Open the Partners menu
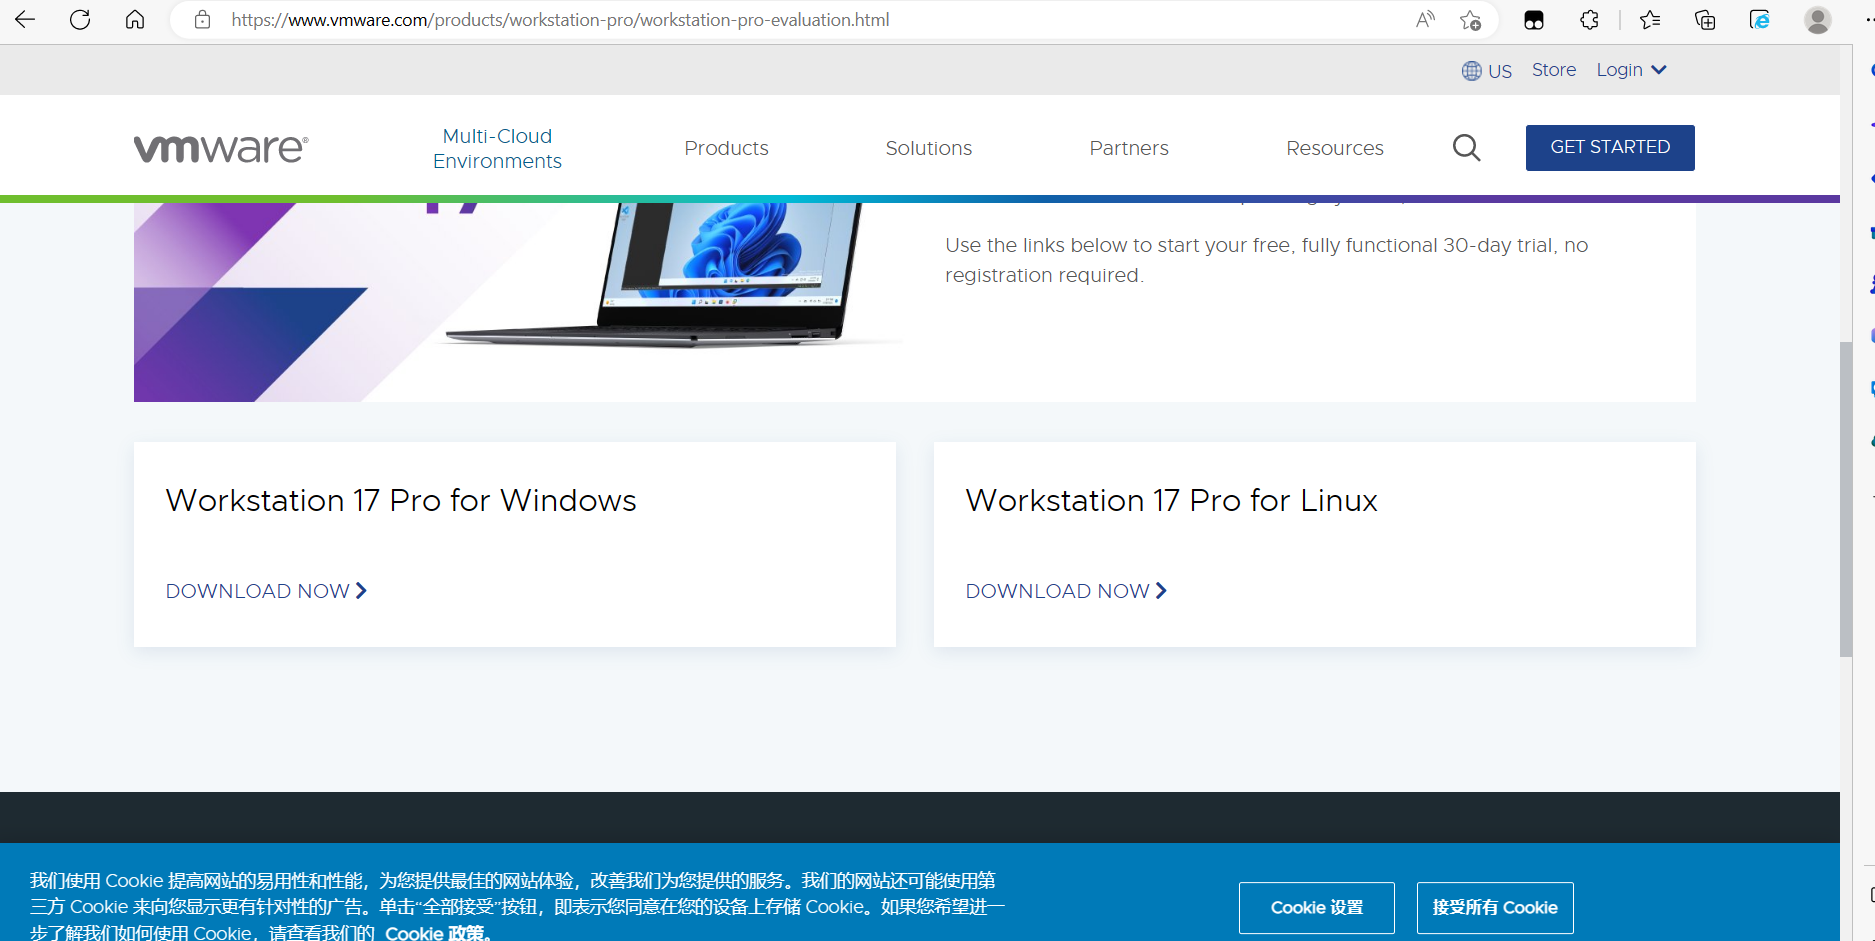1875x941 pixels. pos(1128,148)
